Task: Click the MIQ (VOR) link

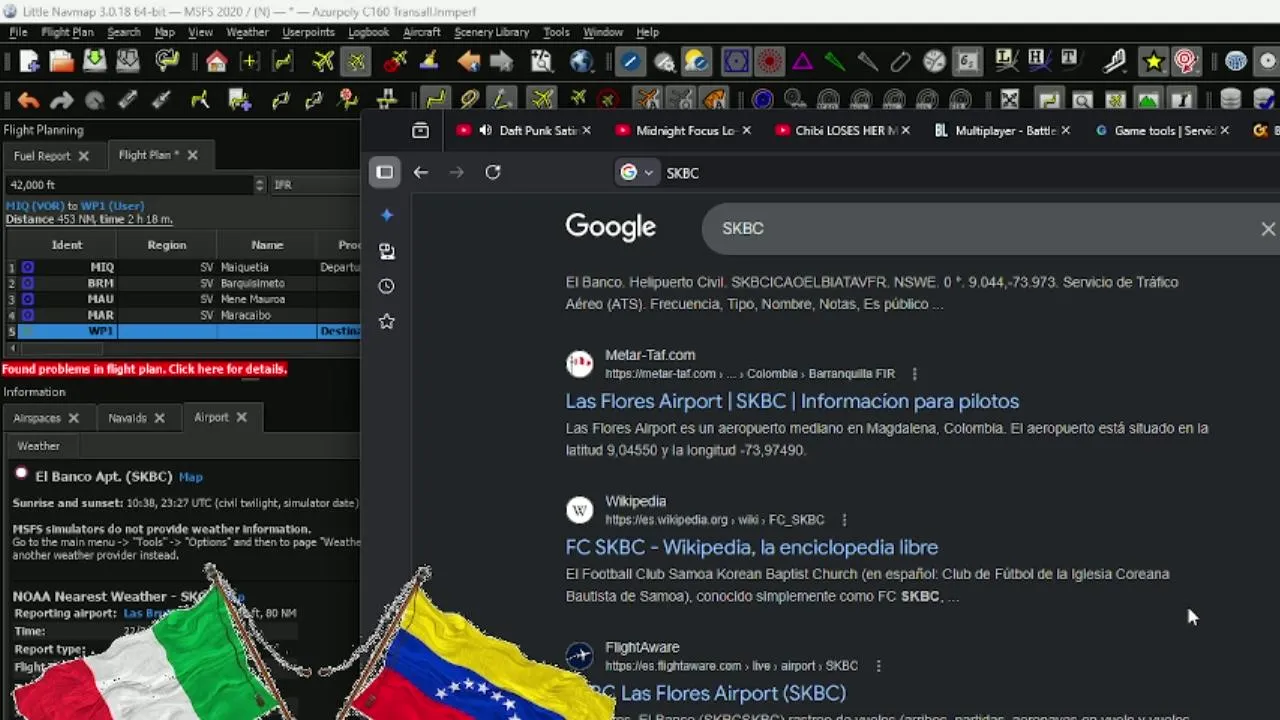Action: [x=35, y=206]
